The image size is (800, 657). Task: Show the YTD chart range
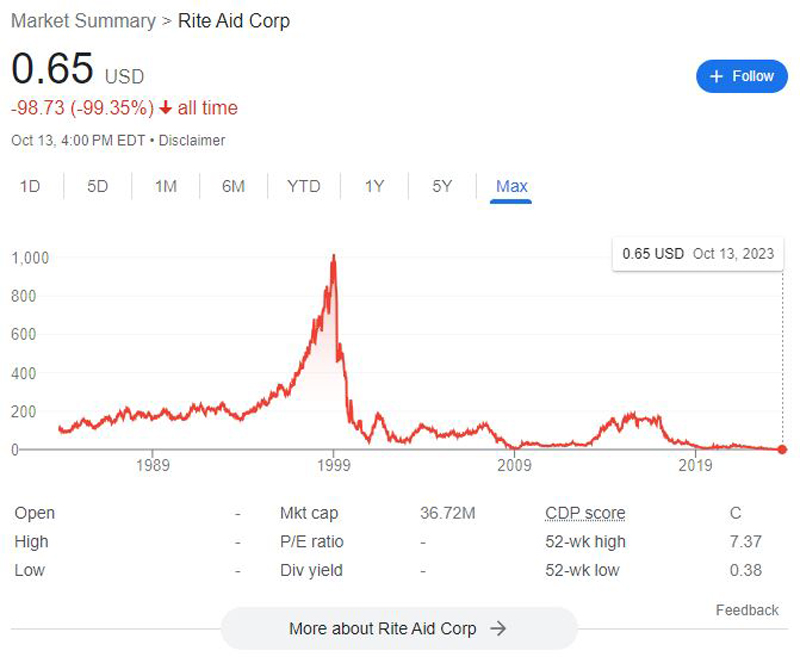[x=304, y=186]
